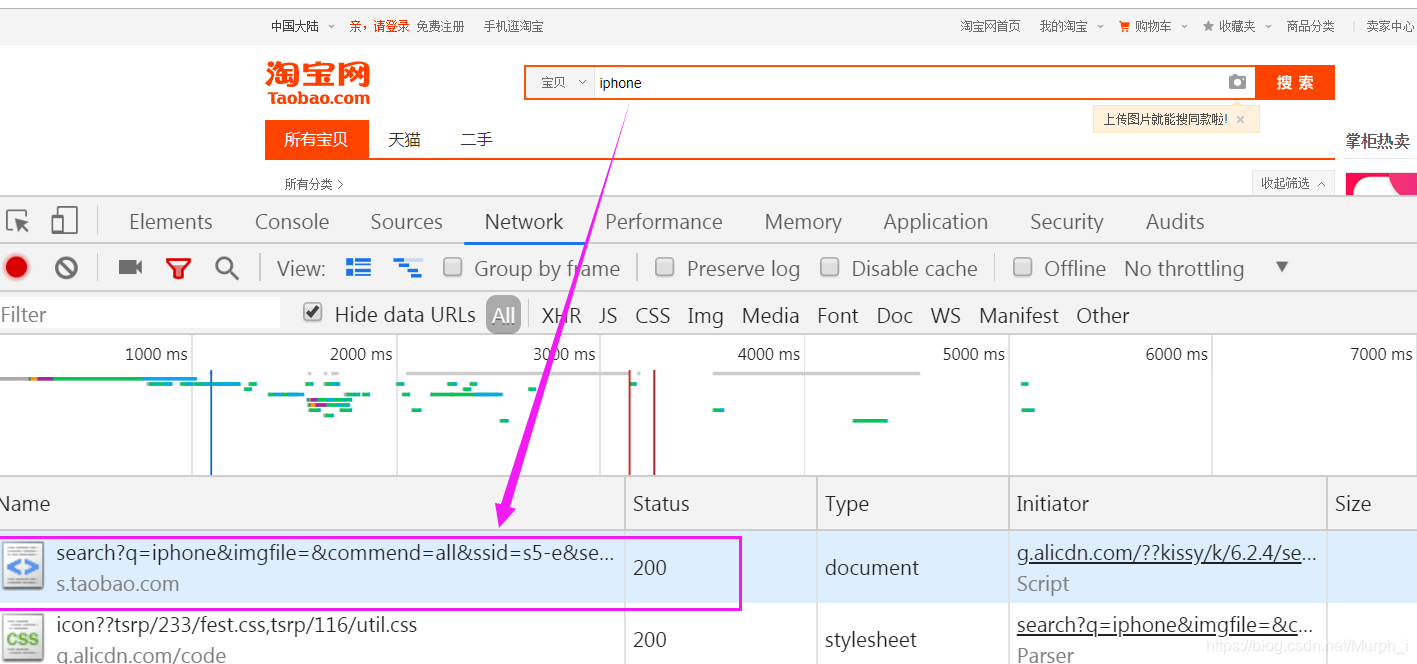Open the 手机逛淘宝 link
The image size is (1417, 664).
tap(514, 26)
